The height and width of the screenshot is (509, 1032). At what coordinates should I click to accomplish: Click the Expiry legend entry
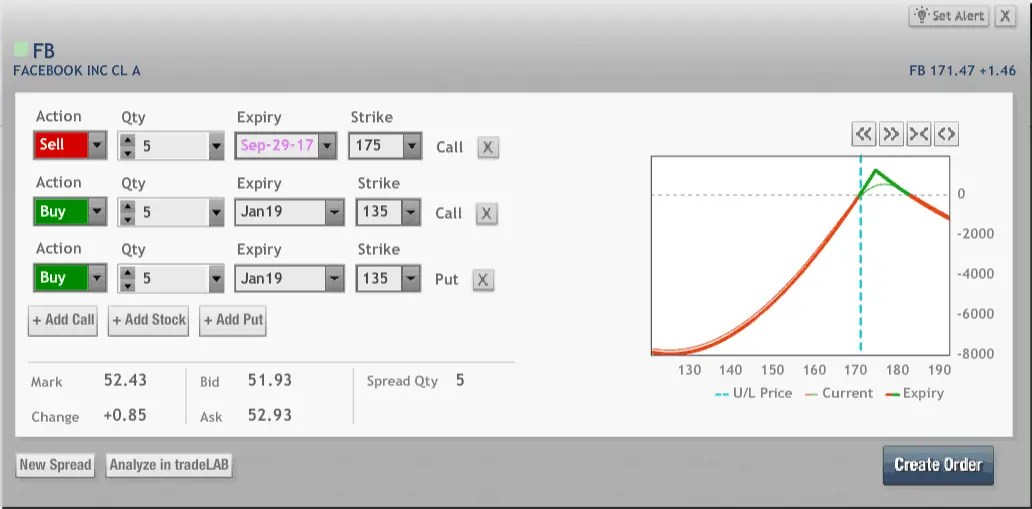(x=915, y=394)
